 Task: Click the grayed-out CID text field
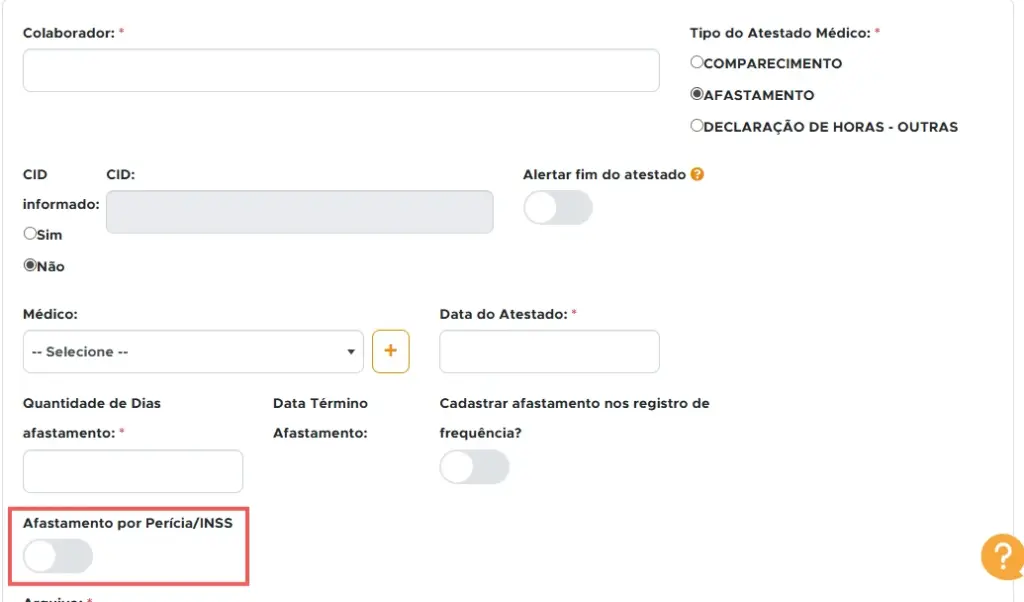pyautogui.click(x=299, y=212)
